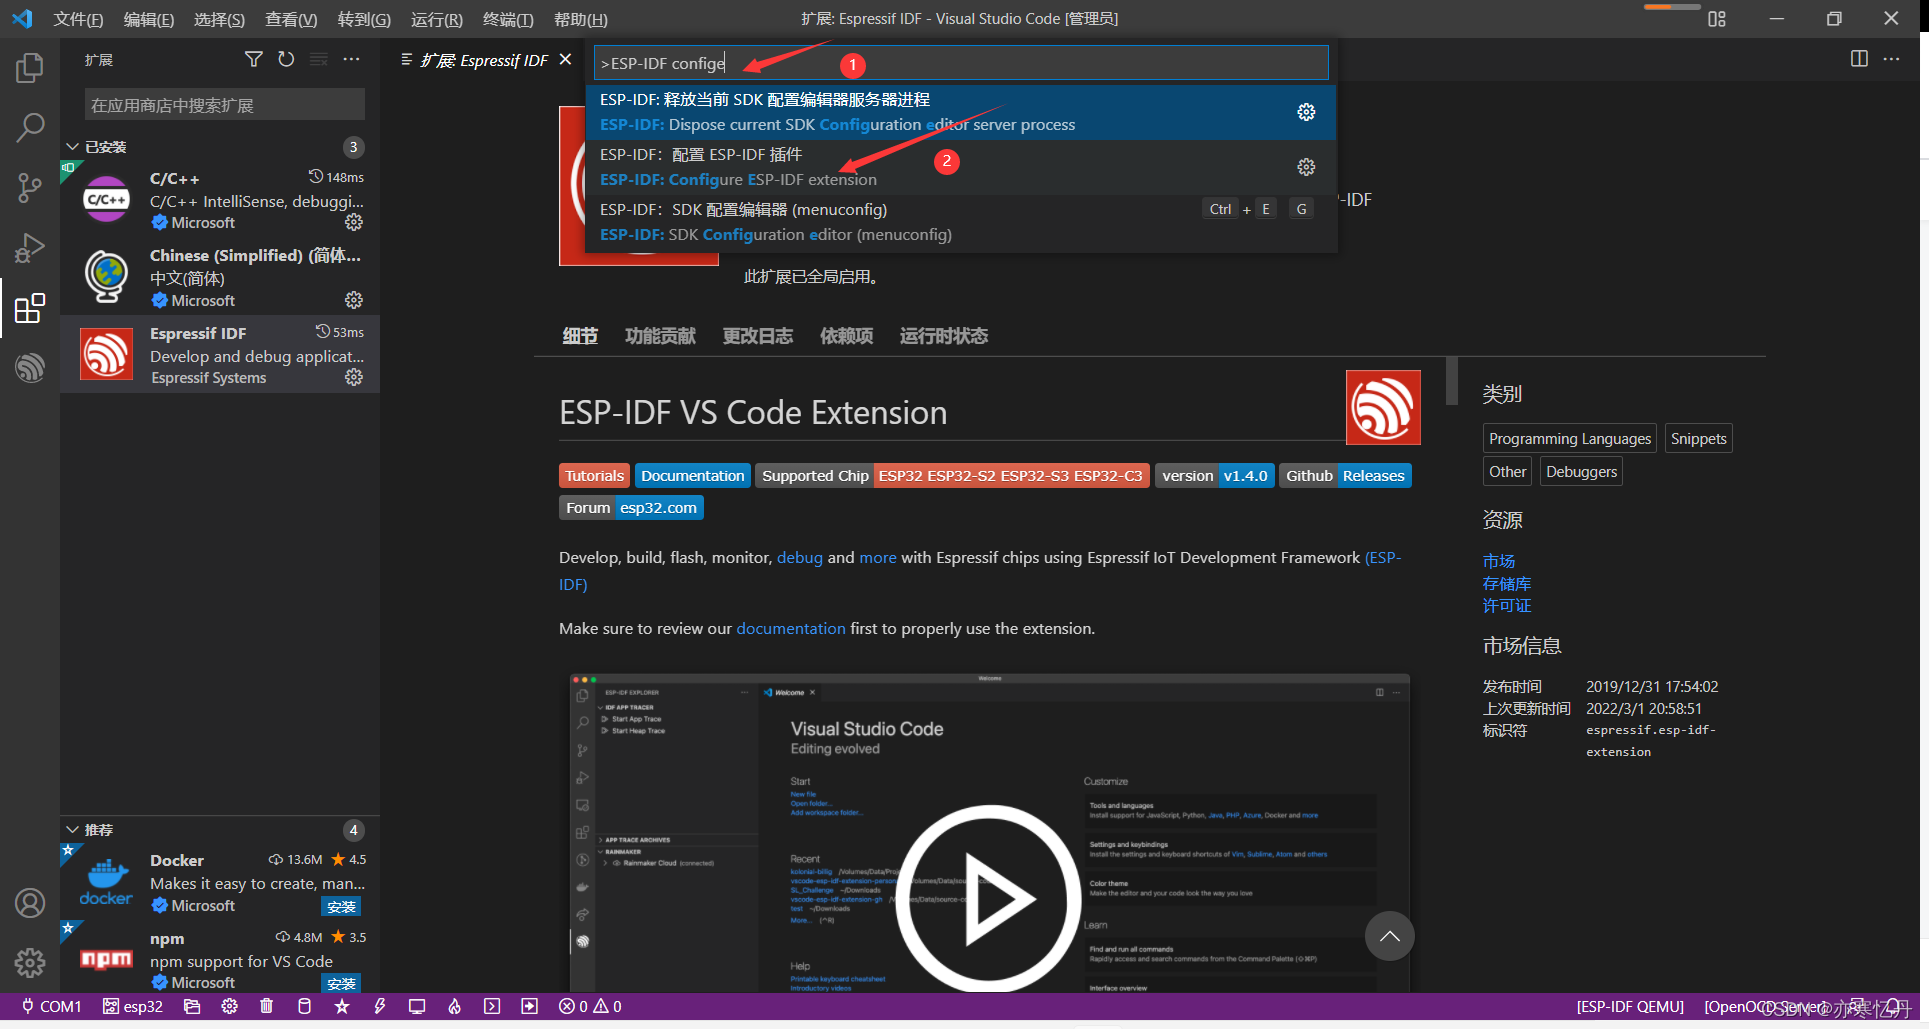Click the filter extensions funnel icon
1929x1029 pixels.
tap(254, 60)
